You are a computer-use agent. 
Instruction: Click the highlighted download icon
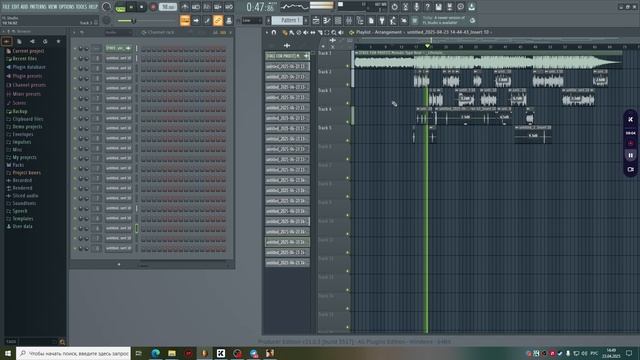point(471,7)
